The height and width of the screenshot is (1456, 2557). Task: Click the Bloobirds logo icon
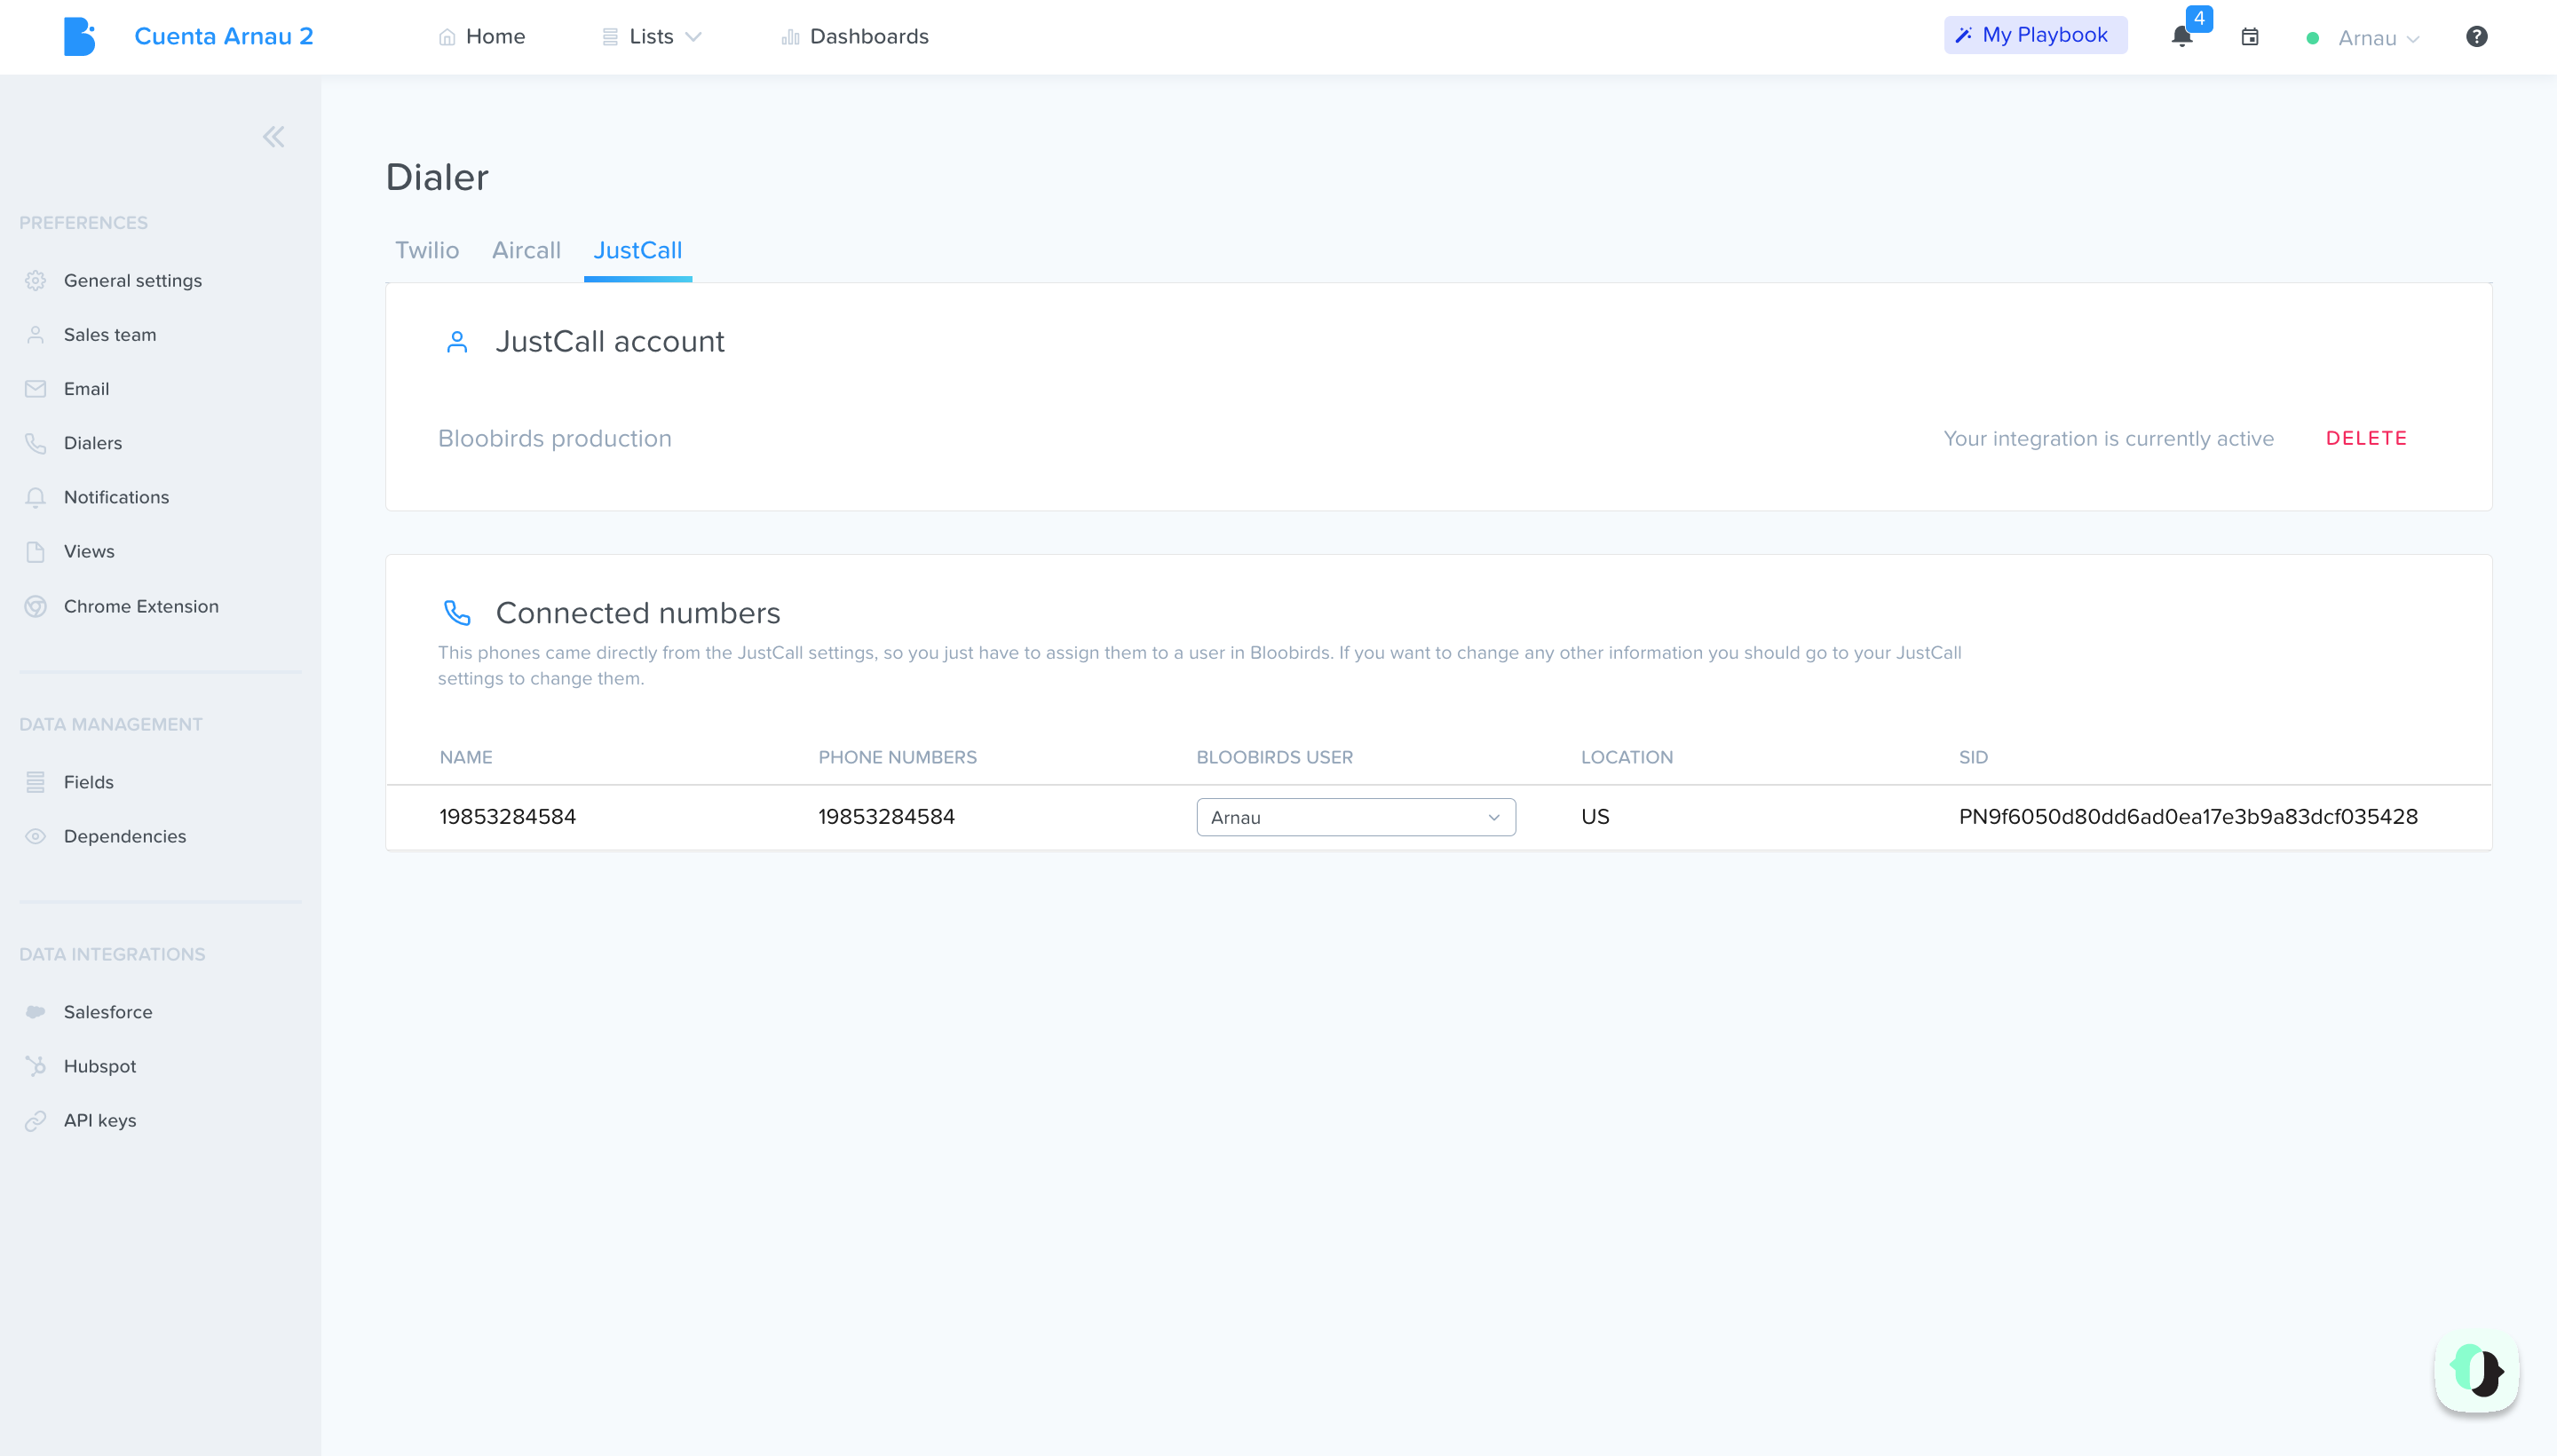pyautogui.click(x=79, y=37)
